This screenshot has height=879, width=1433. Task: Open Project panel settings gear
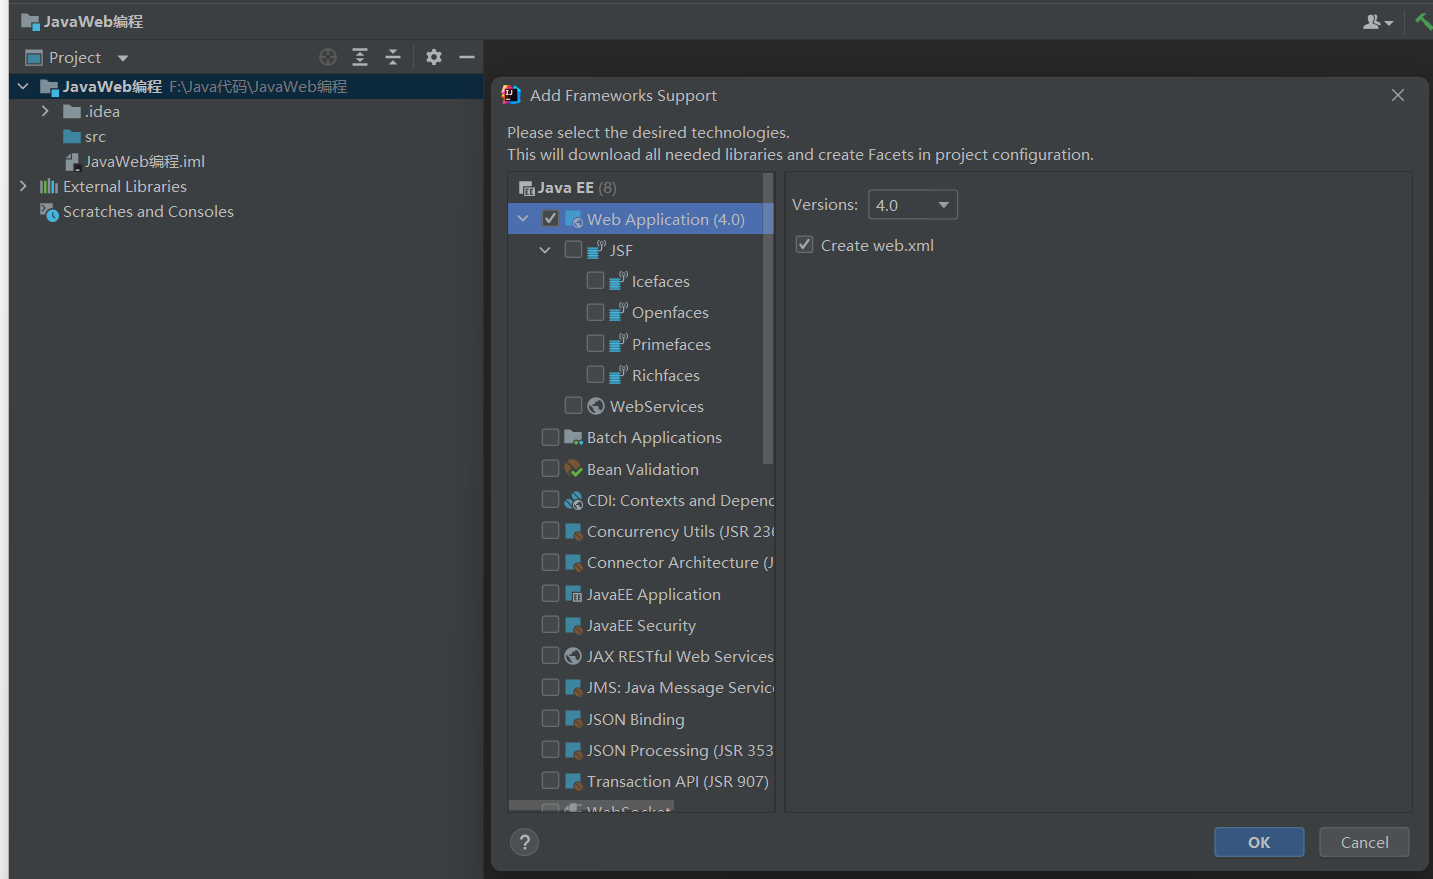click(434, 57)
